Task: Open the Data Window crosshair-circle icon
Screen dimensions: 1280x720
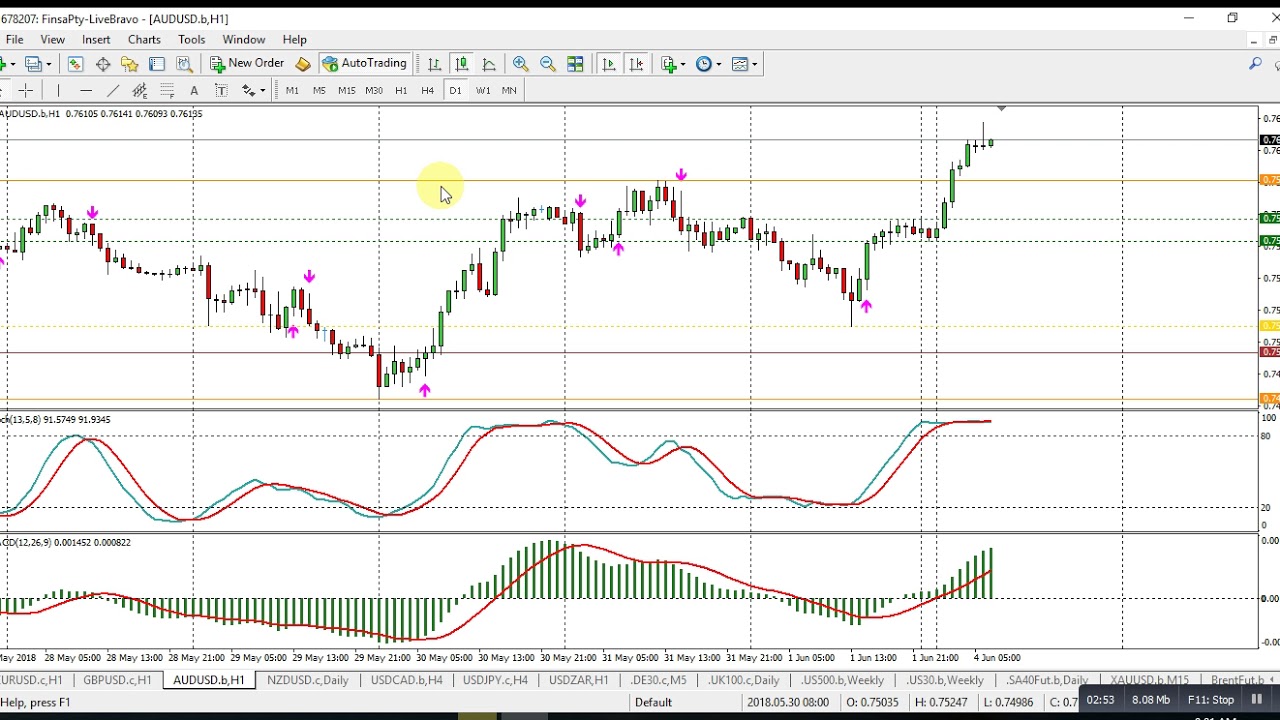Action: pyautogui.click(x=103, y=64)
